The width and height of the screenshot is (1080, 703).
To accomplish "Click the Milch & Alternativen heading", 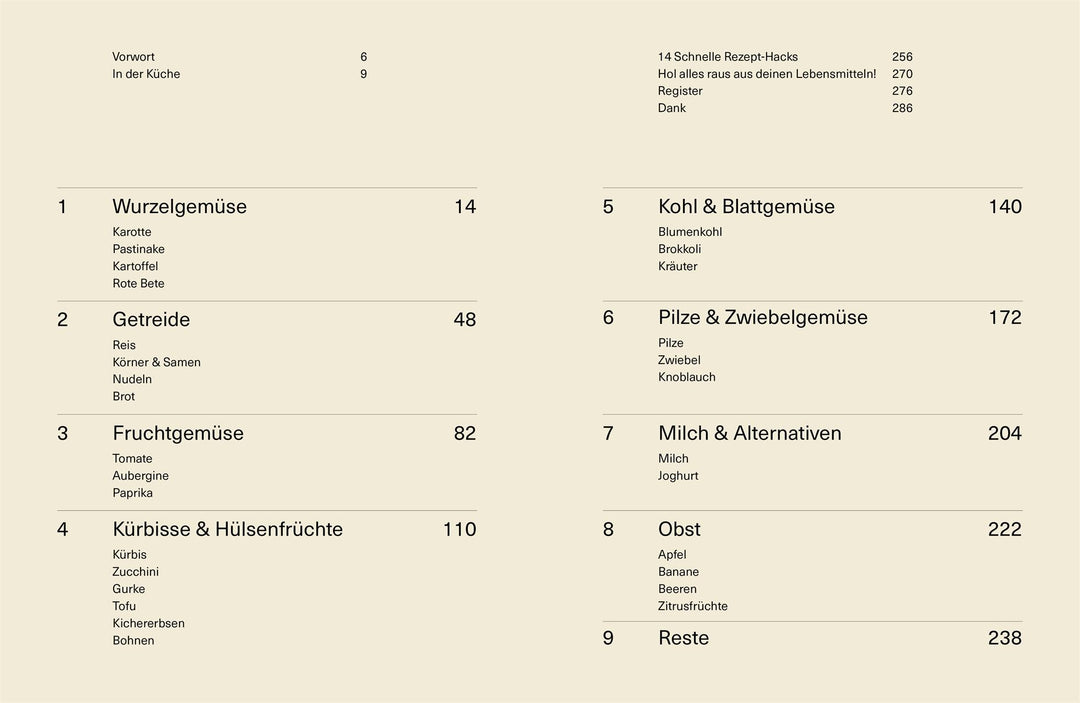I will click(x=749, y=433).
